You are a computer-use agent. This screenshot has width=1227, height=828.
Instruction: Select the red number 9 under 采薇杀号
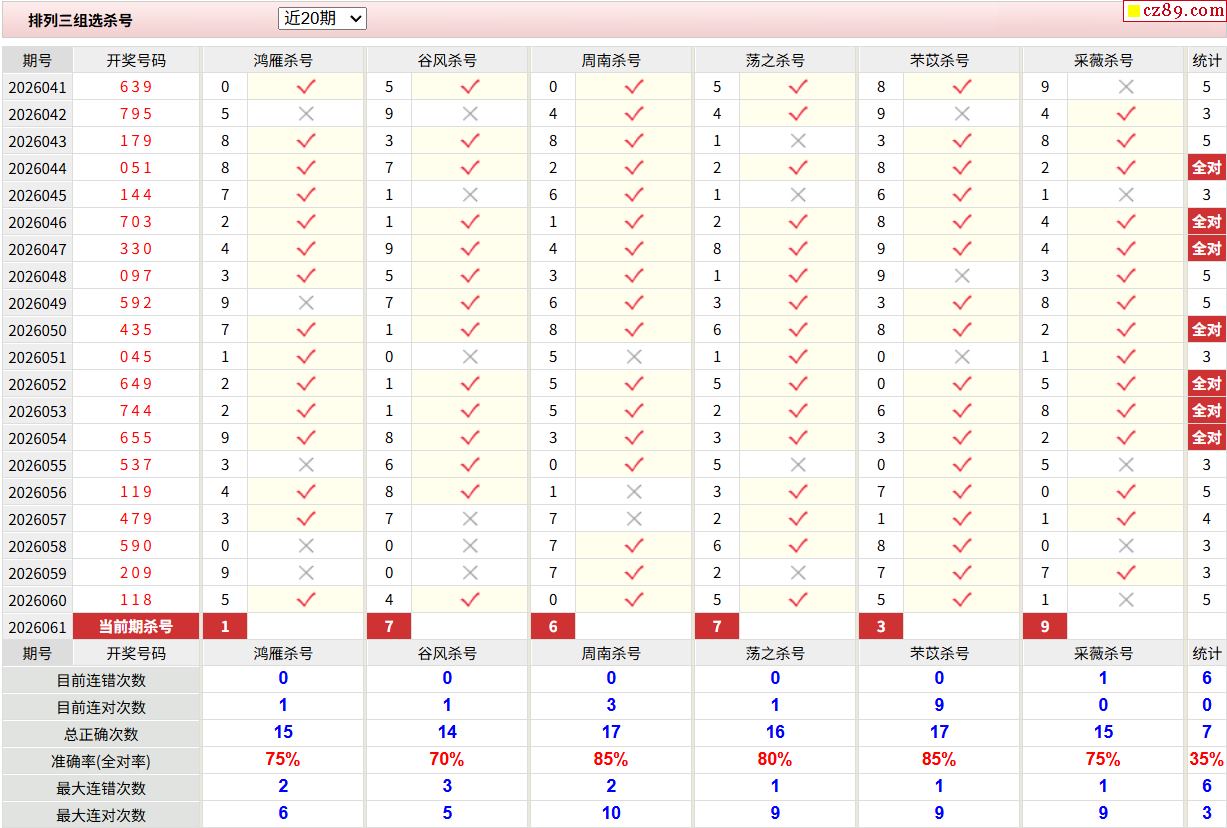click(x=1045, y=627)
